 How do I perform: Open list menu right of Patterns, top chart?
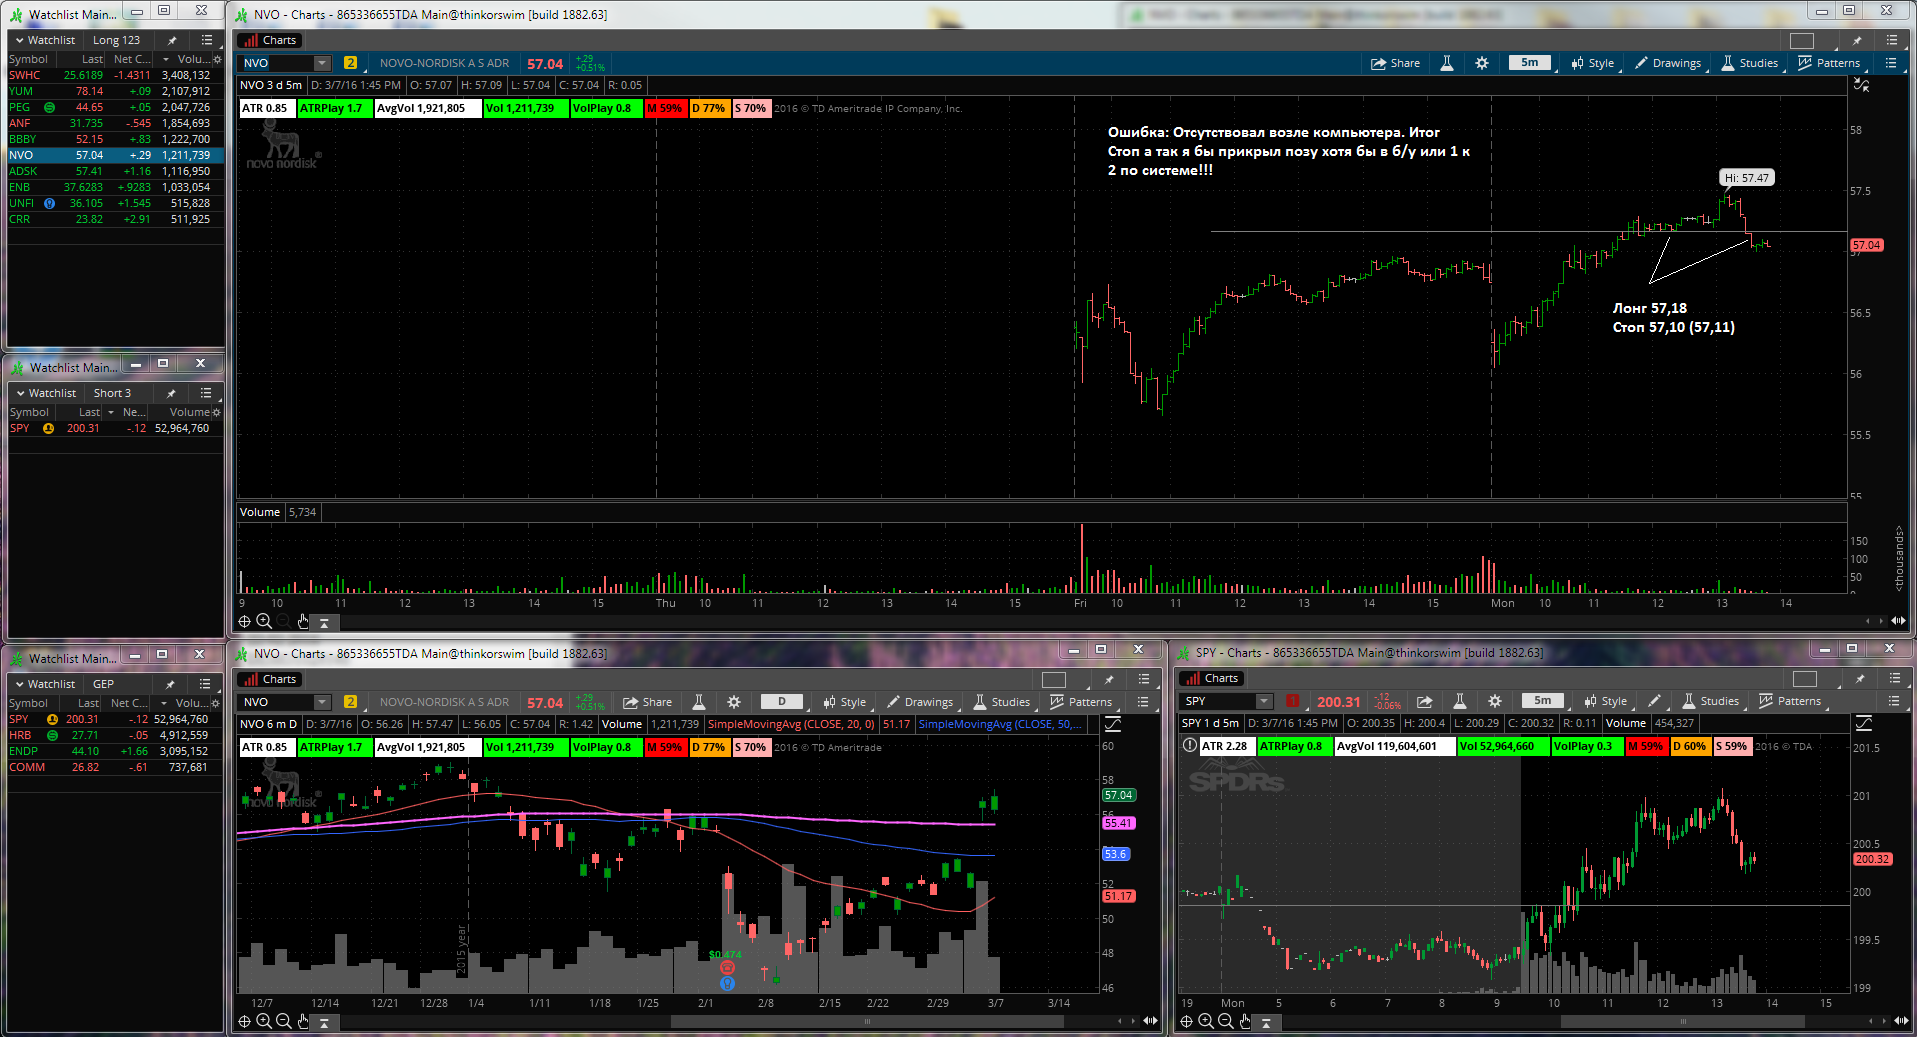coord(1890,63)
